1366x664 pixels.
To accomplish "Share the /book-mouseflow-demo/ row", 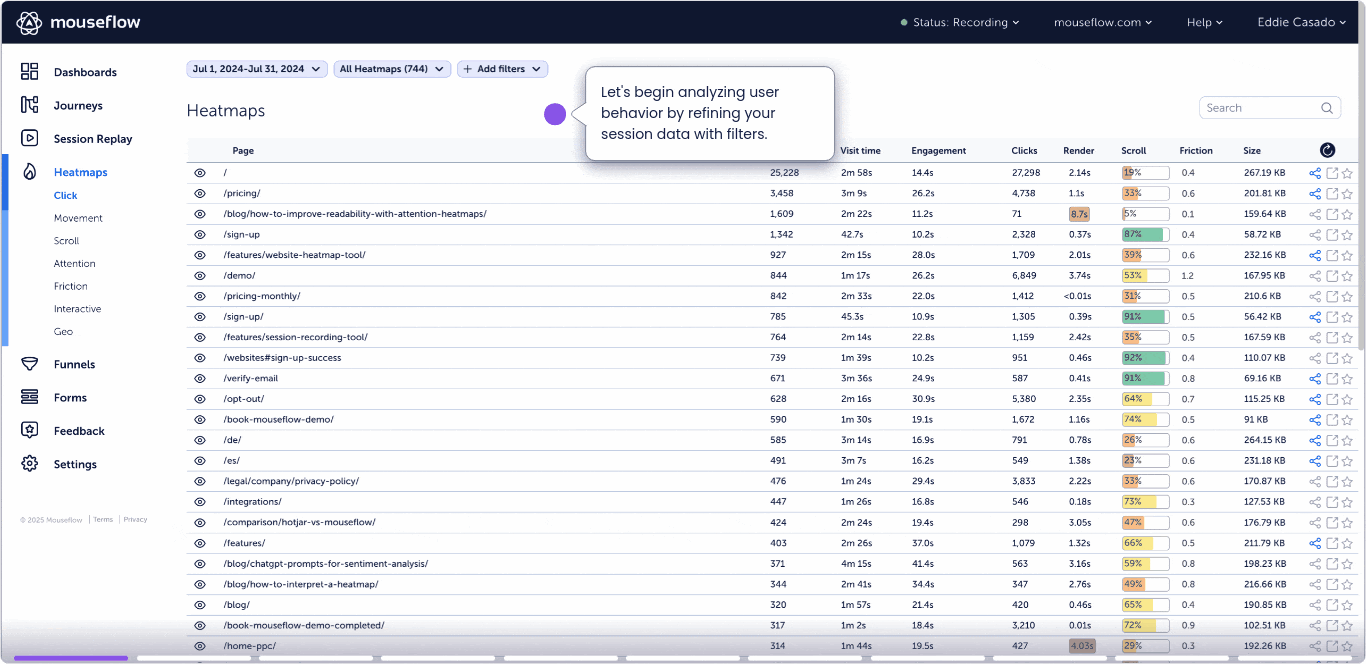I will tap(1315, 420).
